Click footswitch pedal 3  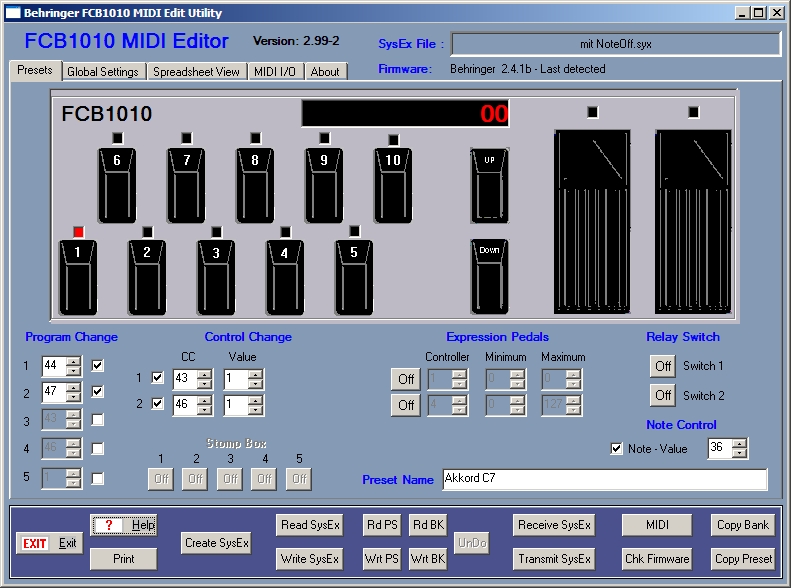point(216,277)
